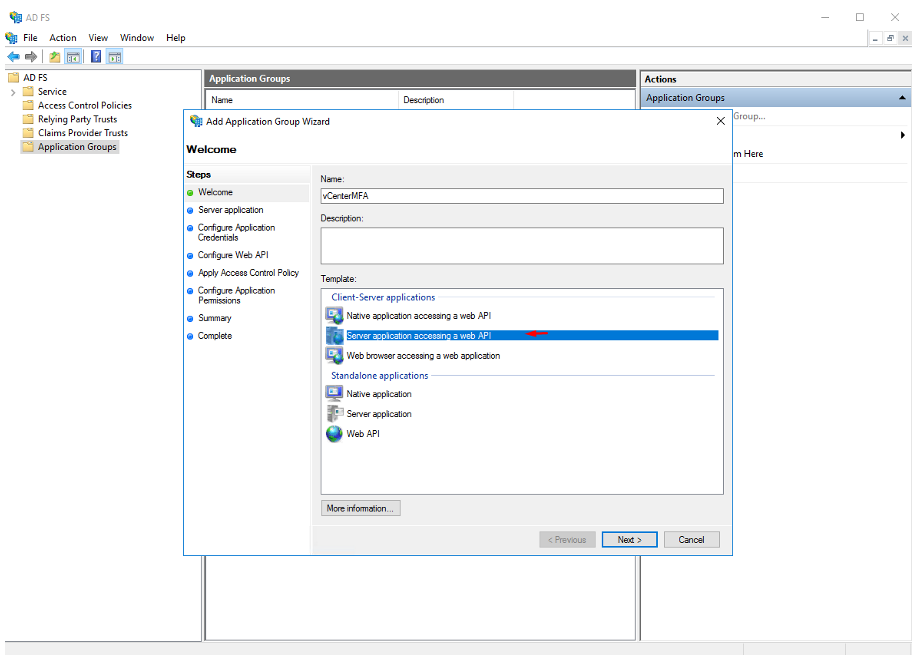This screenshot has height=660, width=916.
Task: Open the Action menu
Action: (x=63, y=38)
